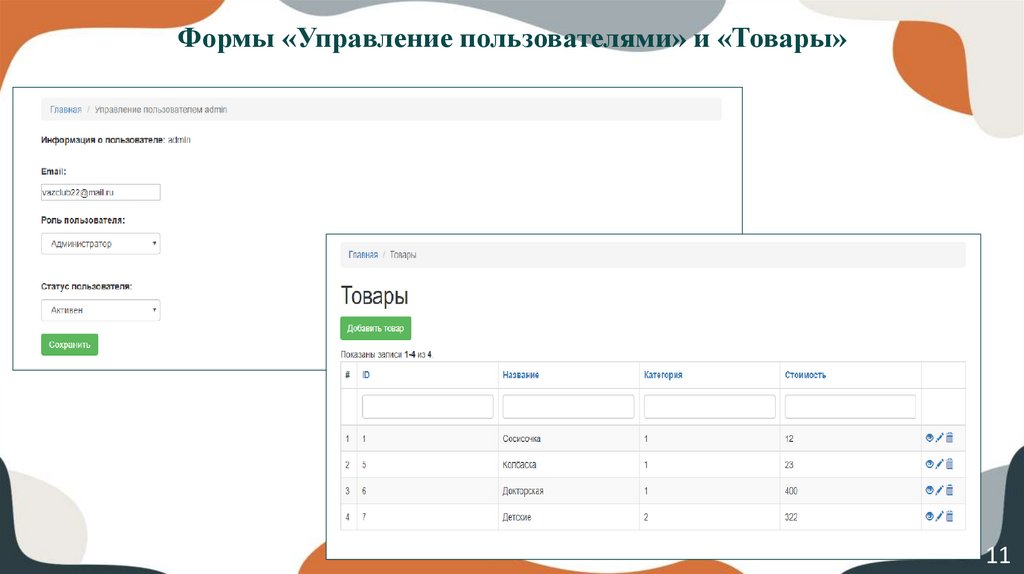The image size is (1024, 574).
Task: Edit product Детские with the pencil icon
Action: [939, 517]
